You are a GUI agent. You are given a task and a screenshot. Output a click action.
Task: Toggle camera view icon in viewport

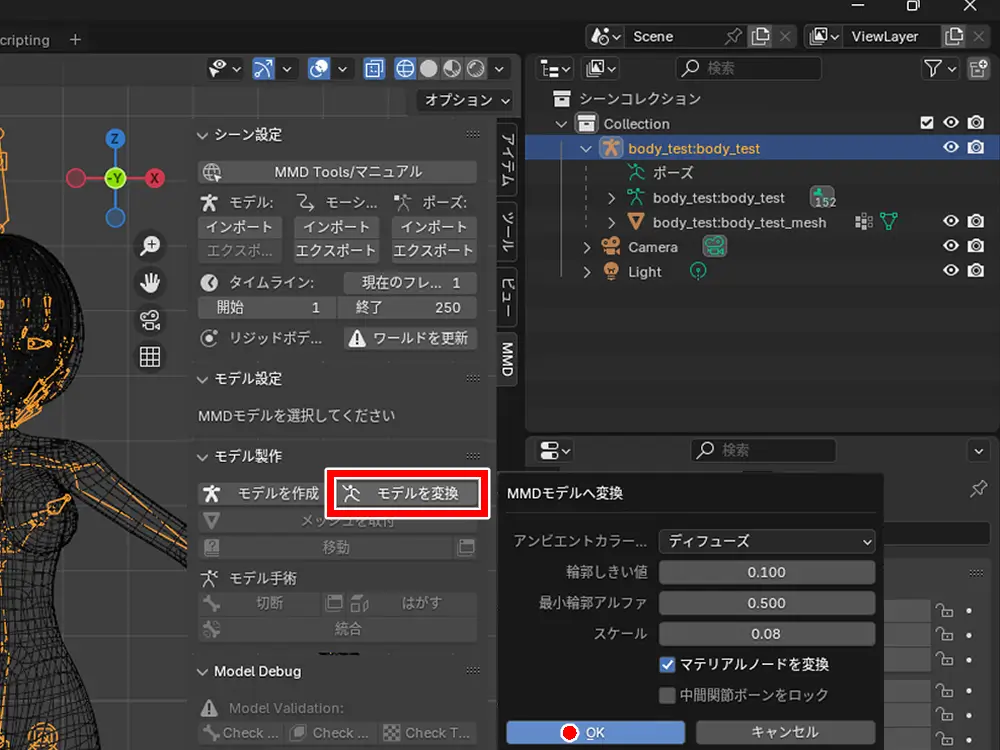click(x=150, y=320)
